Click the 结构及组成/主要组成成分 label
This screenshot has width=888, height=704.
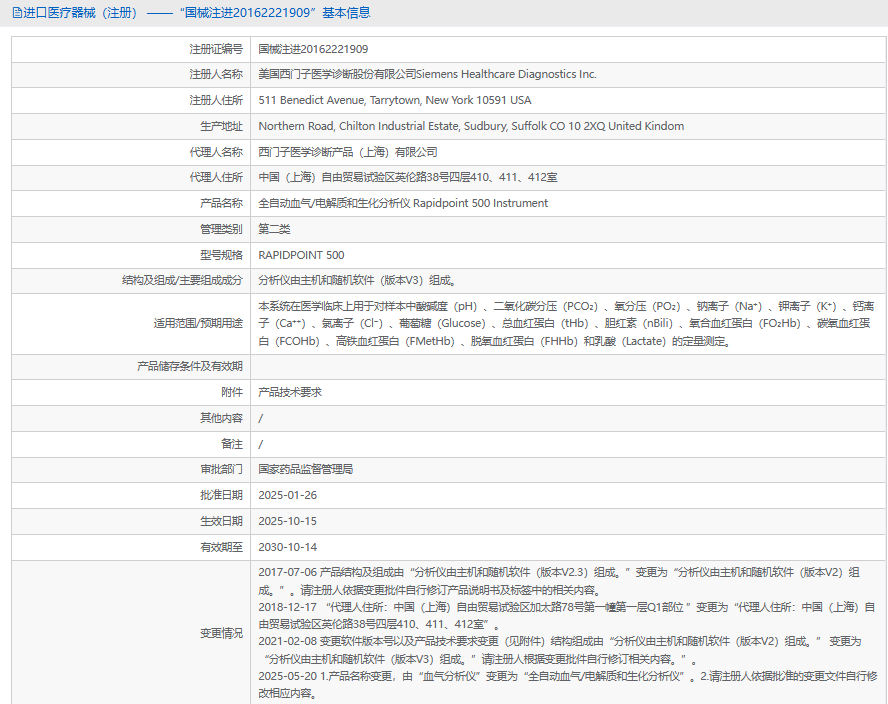point(182,280)
